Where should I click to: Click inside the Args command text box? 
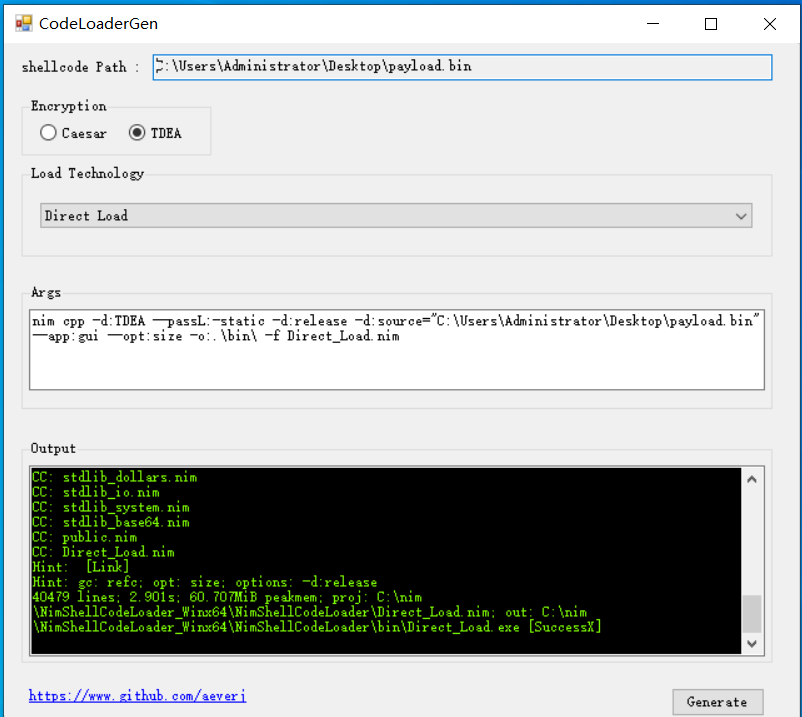click(396, 350)
